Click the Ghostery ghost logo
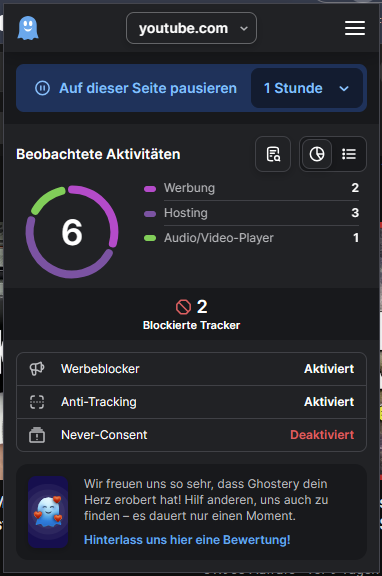 (x=28, y=28)
